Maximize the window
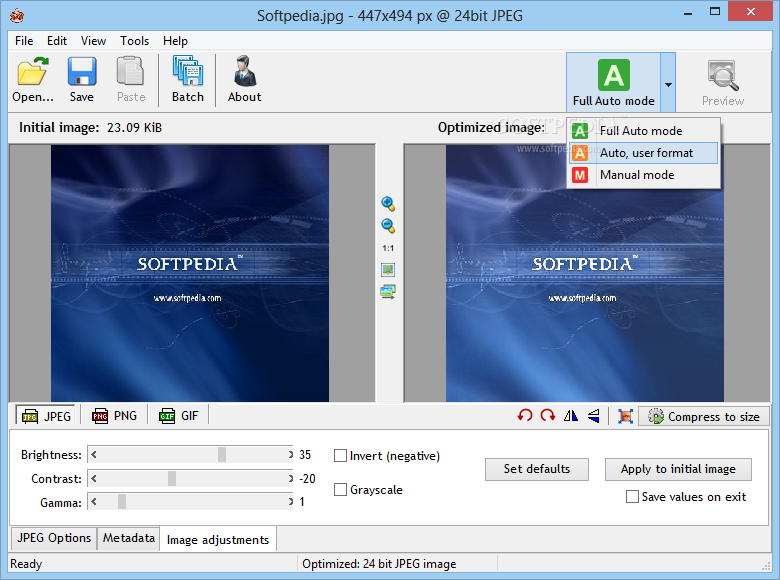The image size is (780, 580). click(x=715, y=12)
